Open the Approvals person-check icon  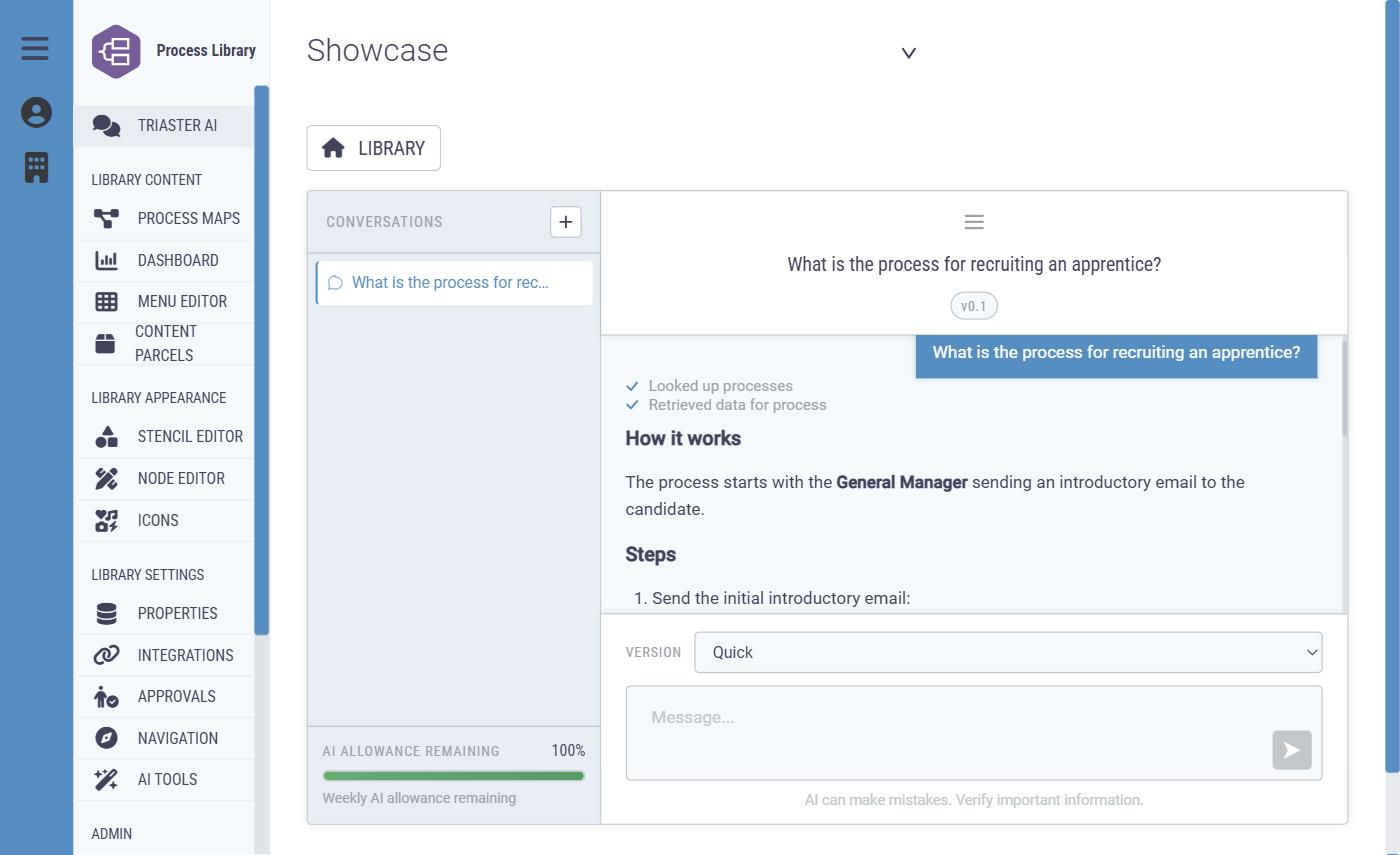tap(106, 696)
